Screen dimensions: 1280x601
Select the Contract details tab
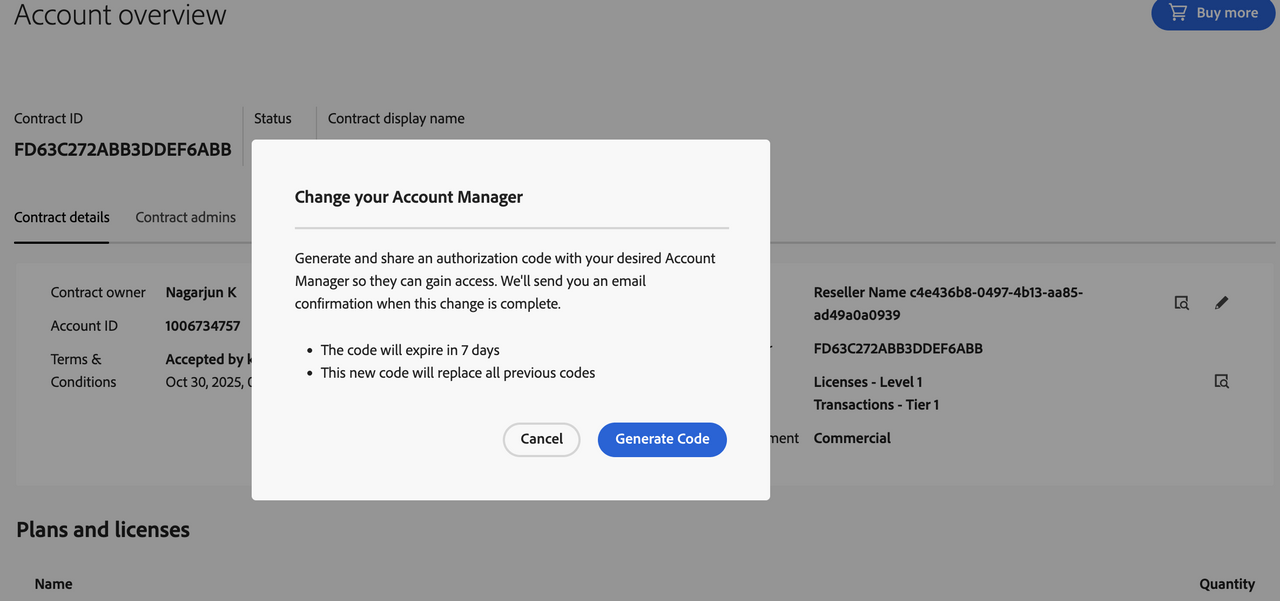(62, 217)
